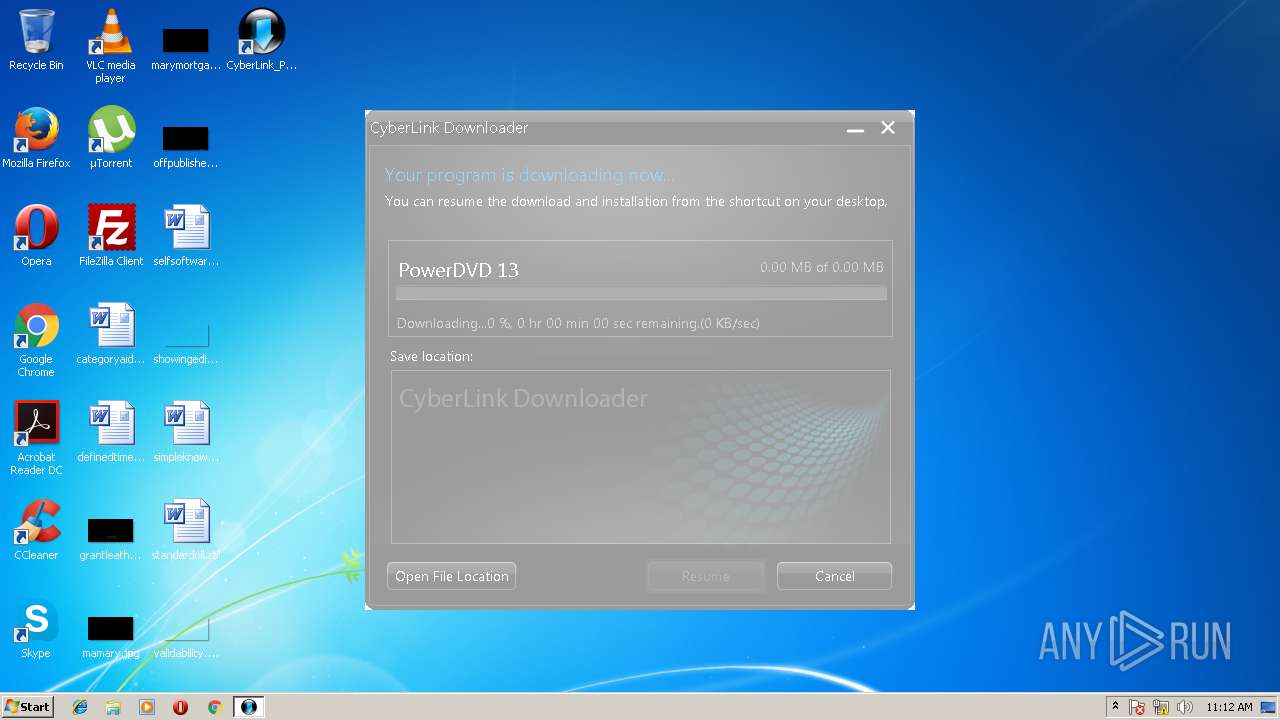1280x720 pixels.
Task: Click Open File Location button
Action: coord(452,576)
